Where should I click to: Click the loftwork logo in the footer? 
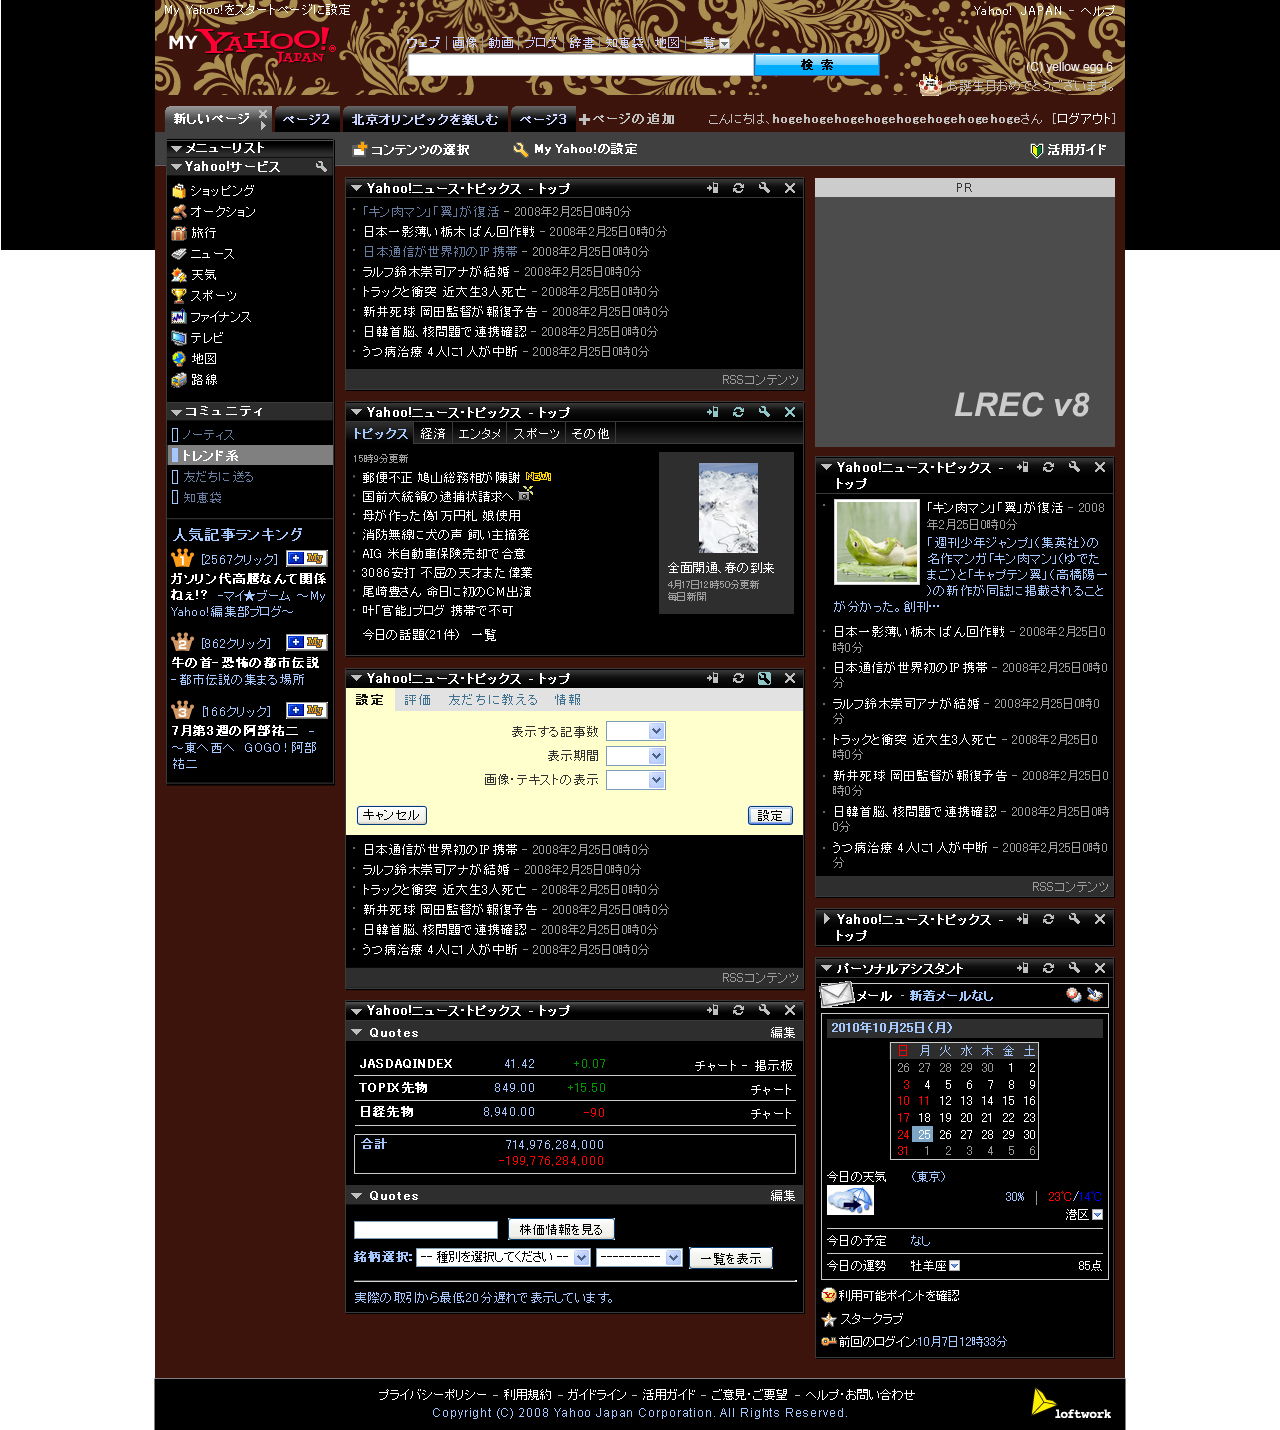point(1070,1404)
